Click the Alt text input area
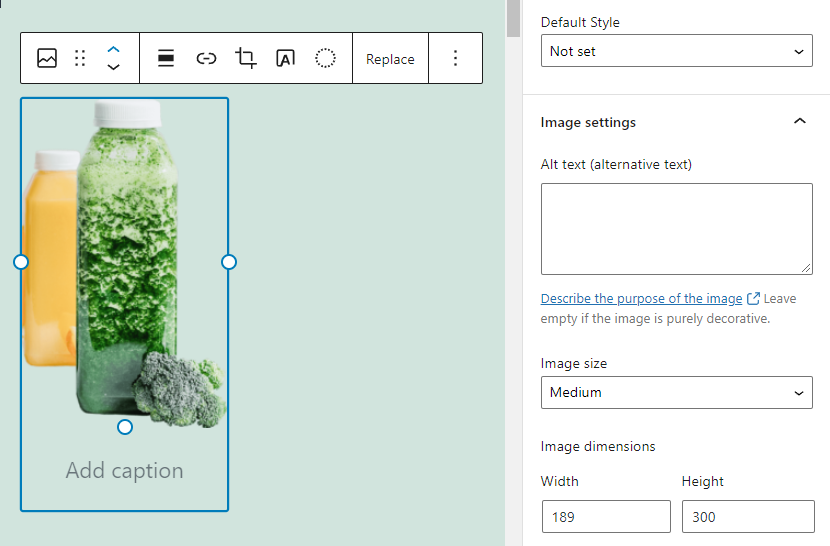Image resolution: width=830 pixels, height=546 pixels. click(x=676, y=228)
